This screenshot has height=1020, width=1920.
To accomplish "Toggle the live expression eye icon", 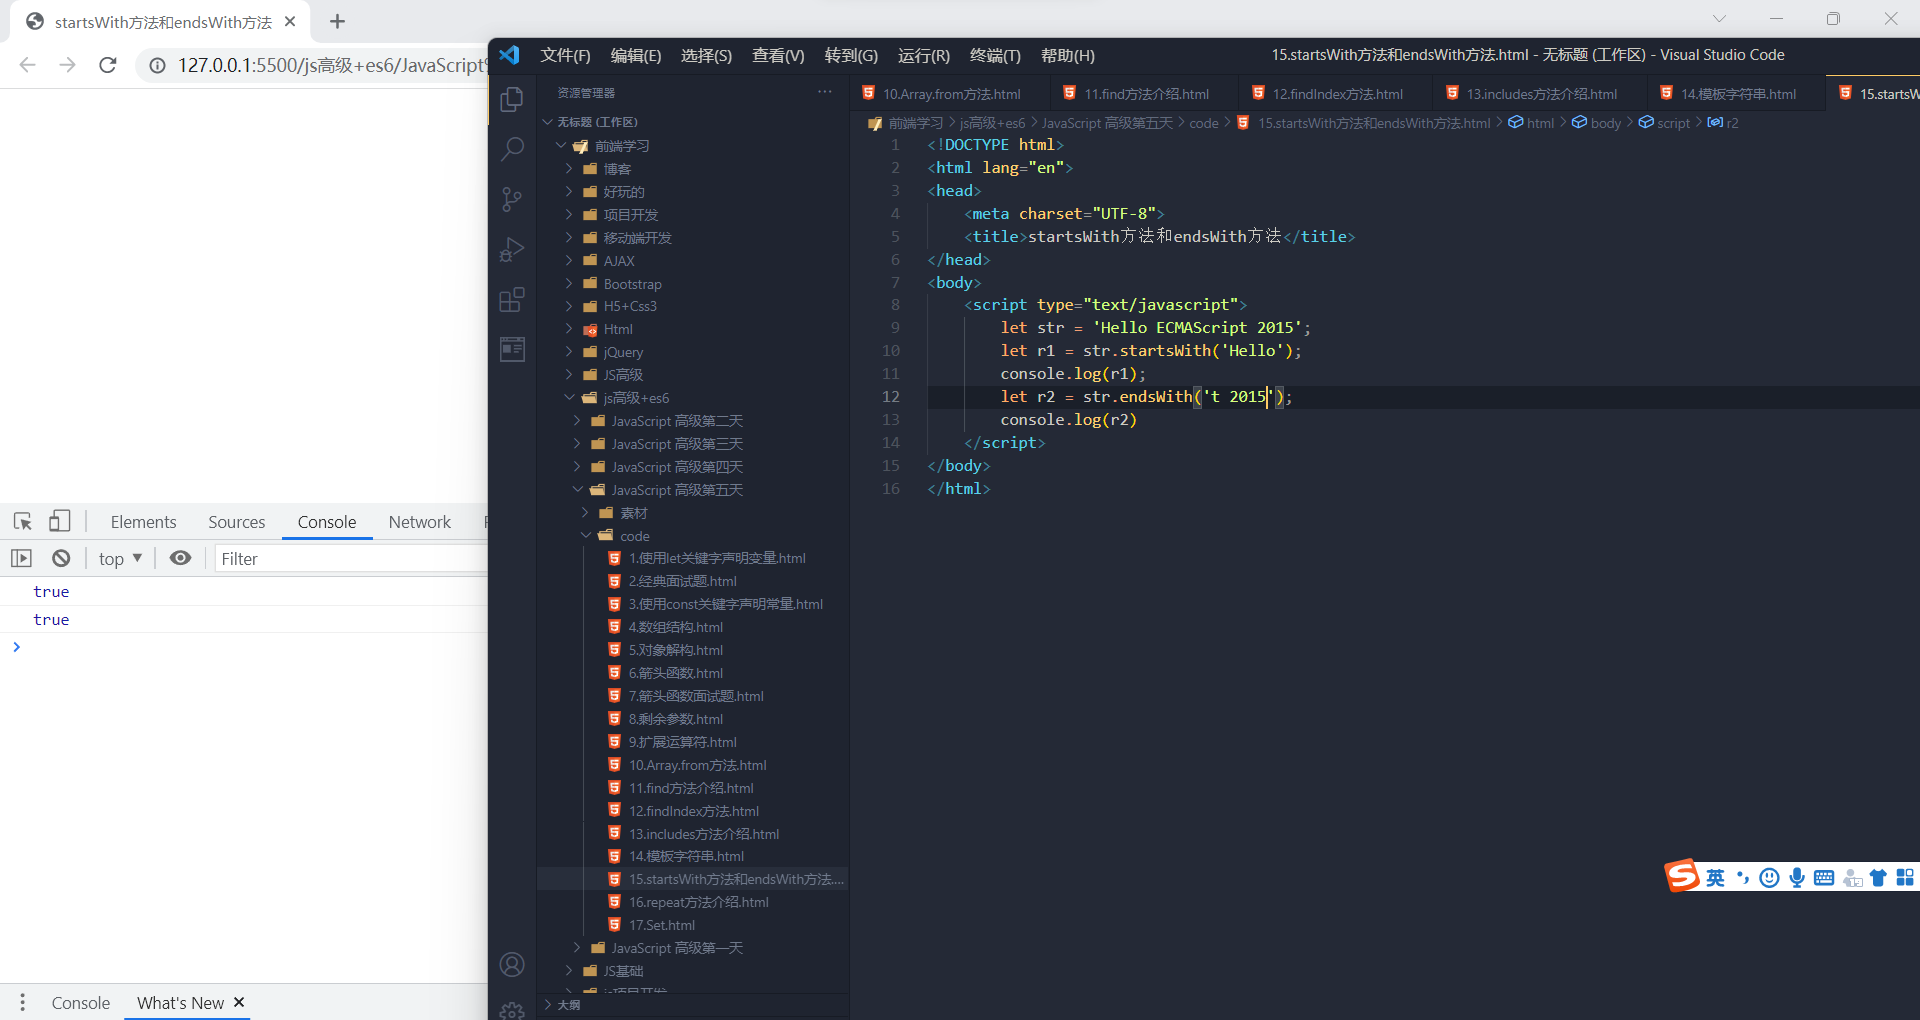I will coord(180,558).
